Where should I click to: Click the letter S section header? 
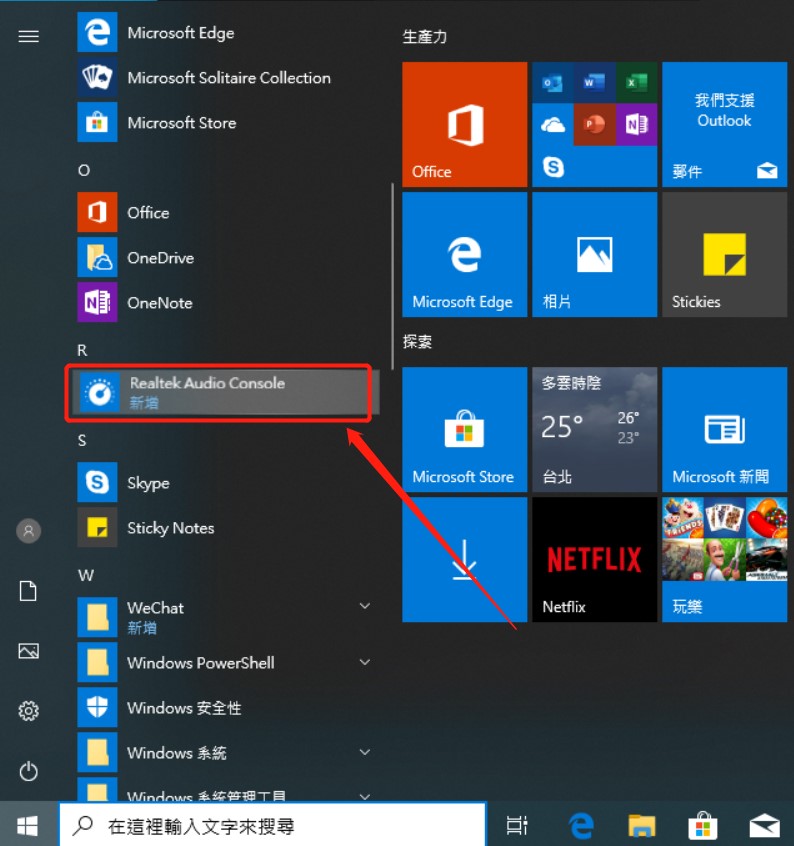[83, 440]
